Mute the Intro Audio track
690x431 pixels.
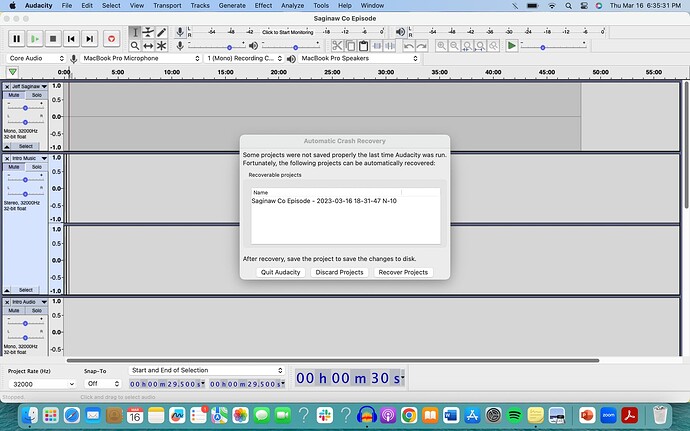click(15, 310)
